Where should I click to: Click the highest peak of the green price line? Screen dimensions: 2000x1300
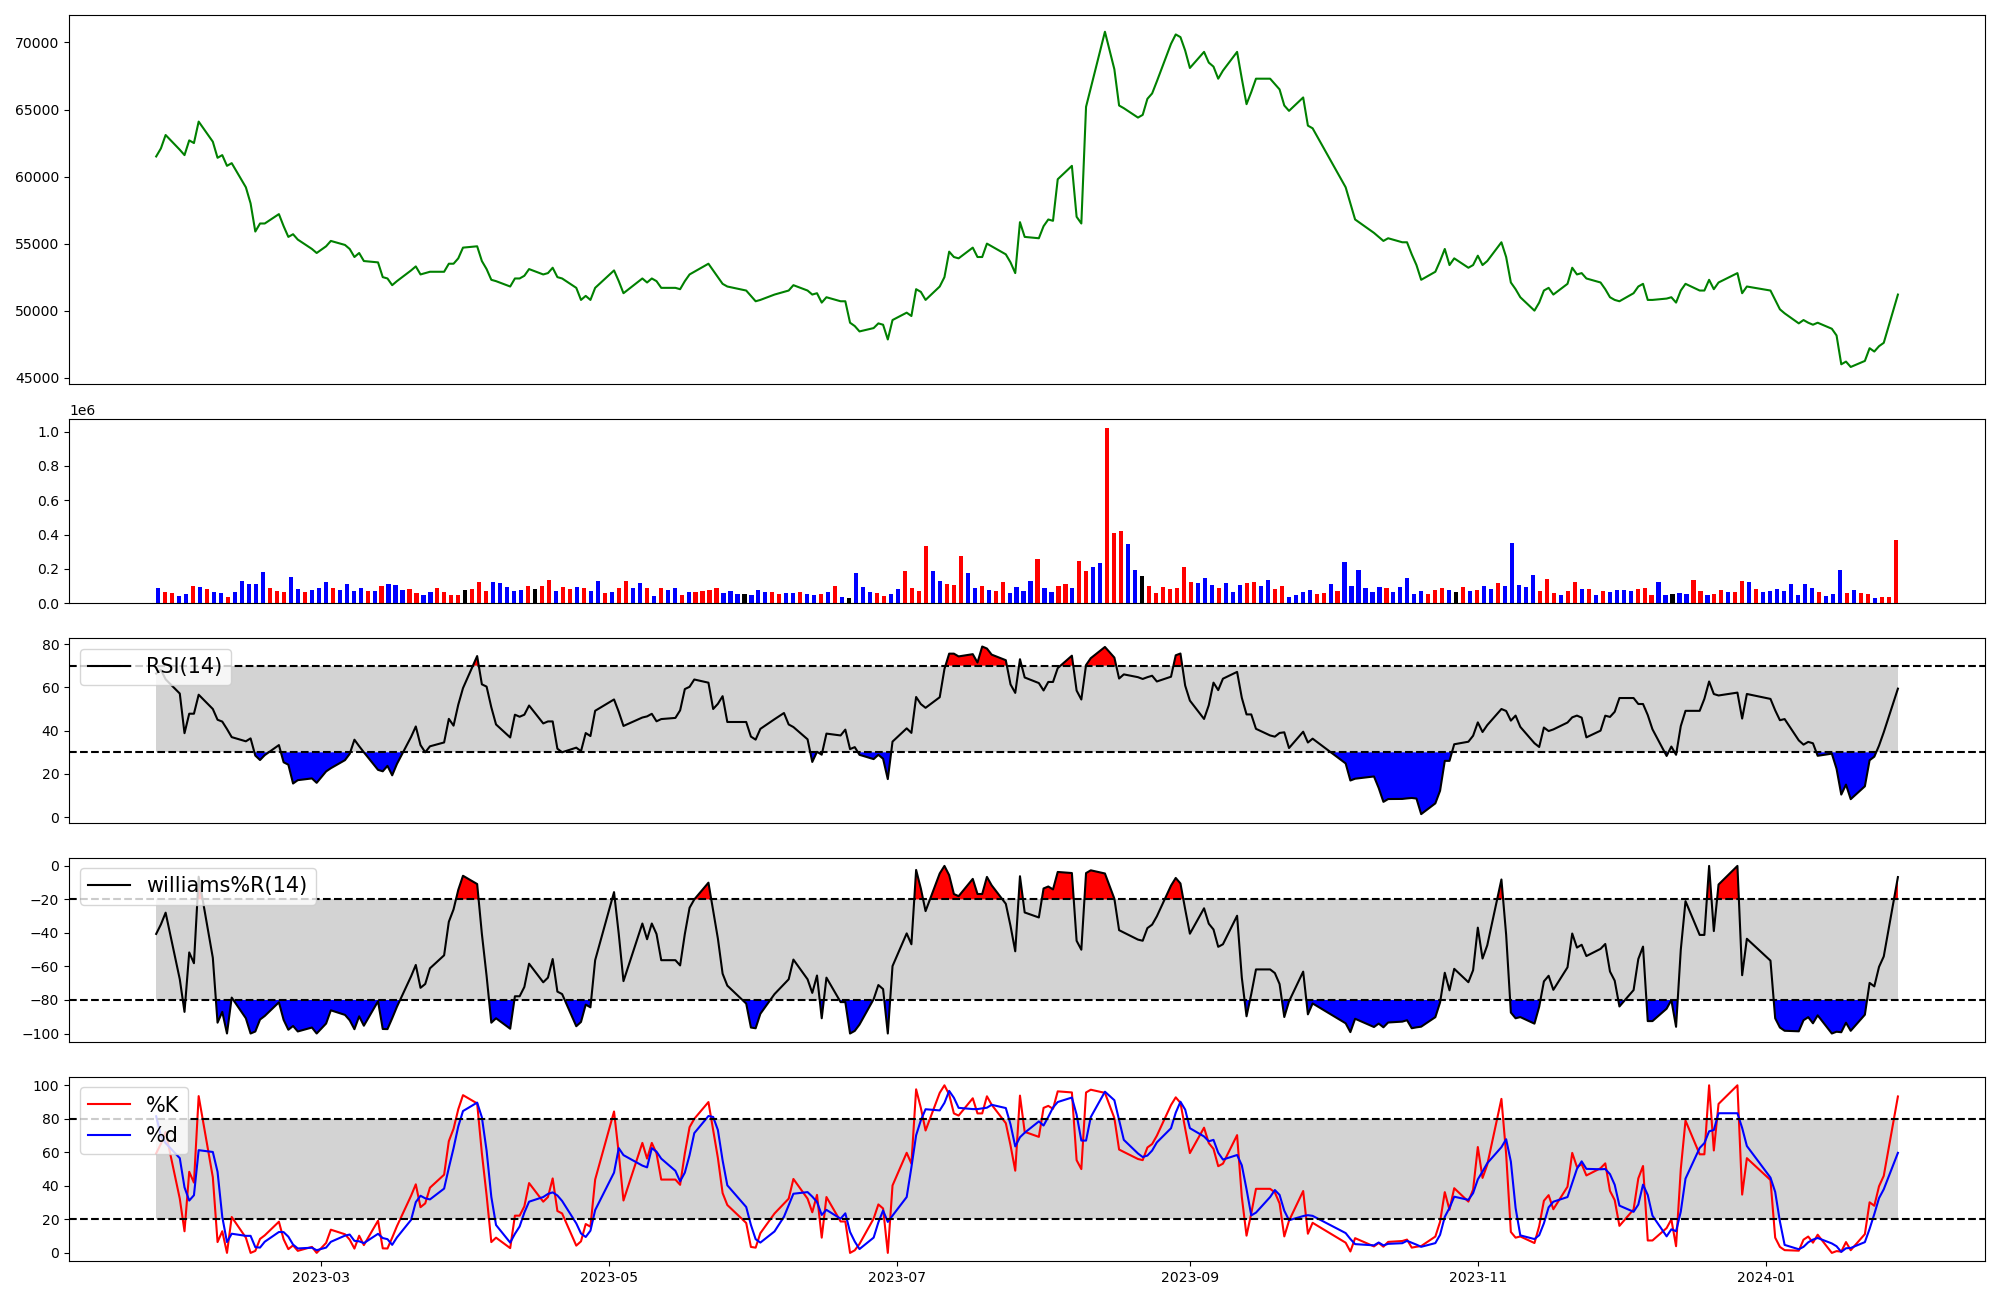pos(1105,32)
